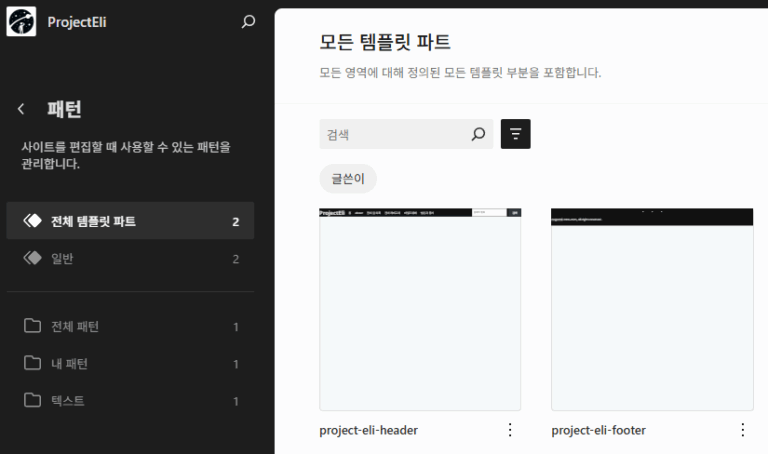Open the options menu for project-eli-header
The image size is (768, 454).
510,430
